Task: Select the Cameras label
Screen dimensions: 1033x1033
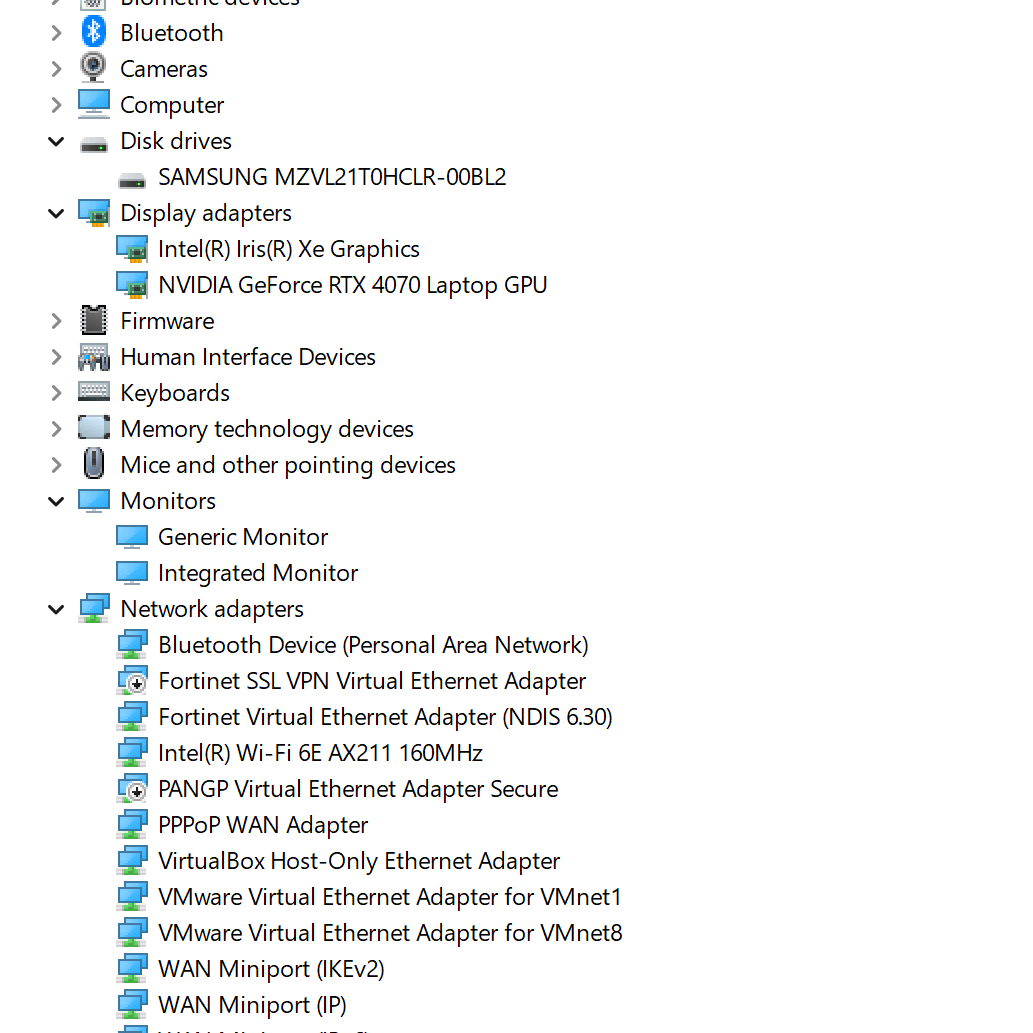Action: [164, 69]
